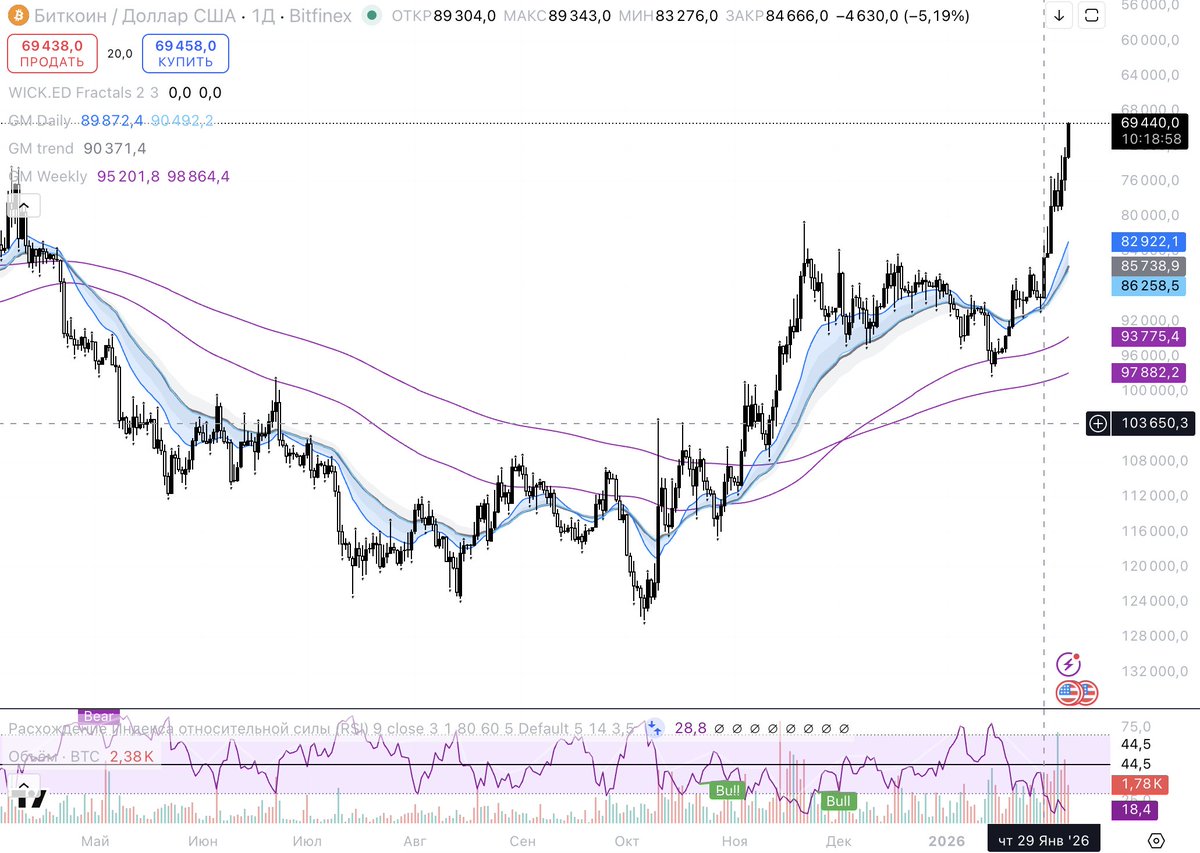Tap the Дек label on the time axis

pos(838,841)
